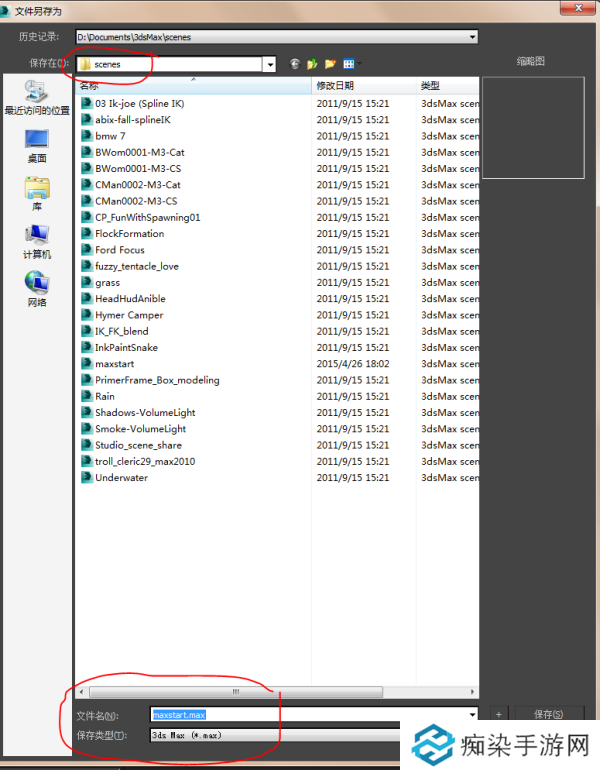The height and width of the screenshot is (770, 600).
Task: Click the file name input field
Action: [310, 715]
